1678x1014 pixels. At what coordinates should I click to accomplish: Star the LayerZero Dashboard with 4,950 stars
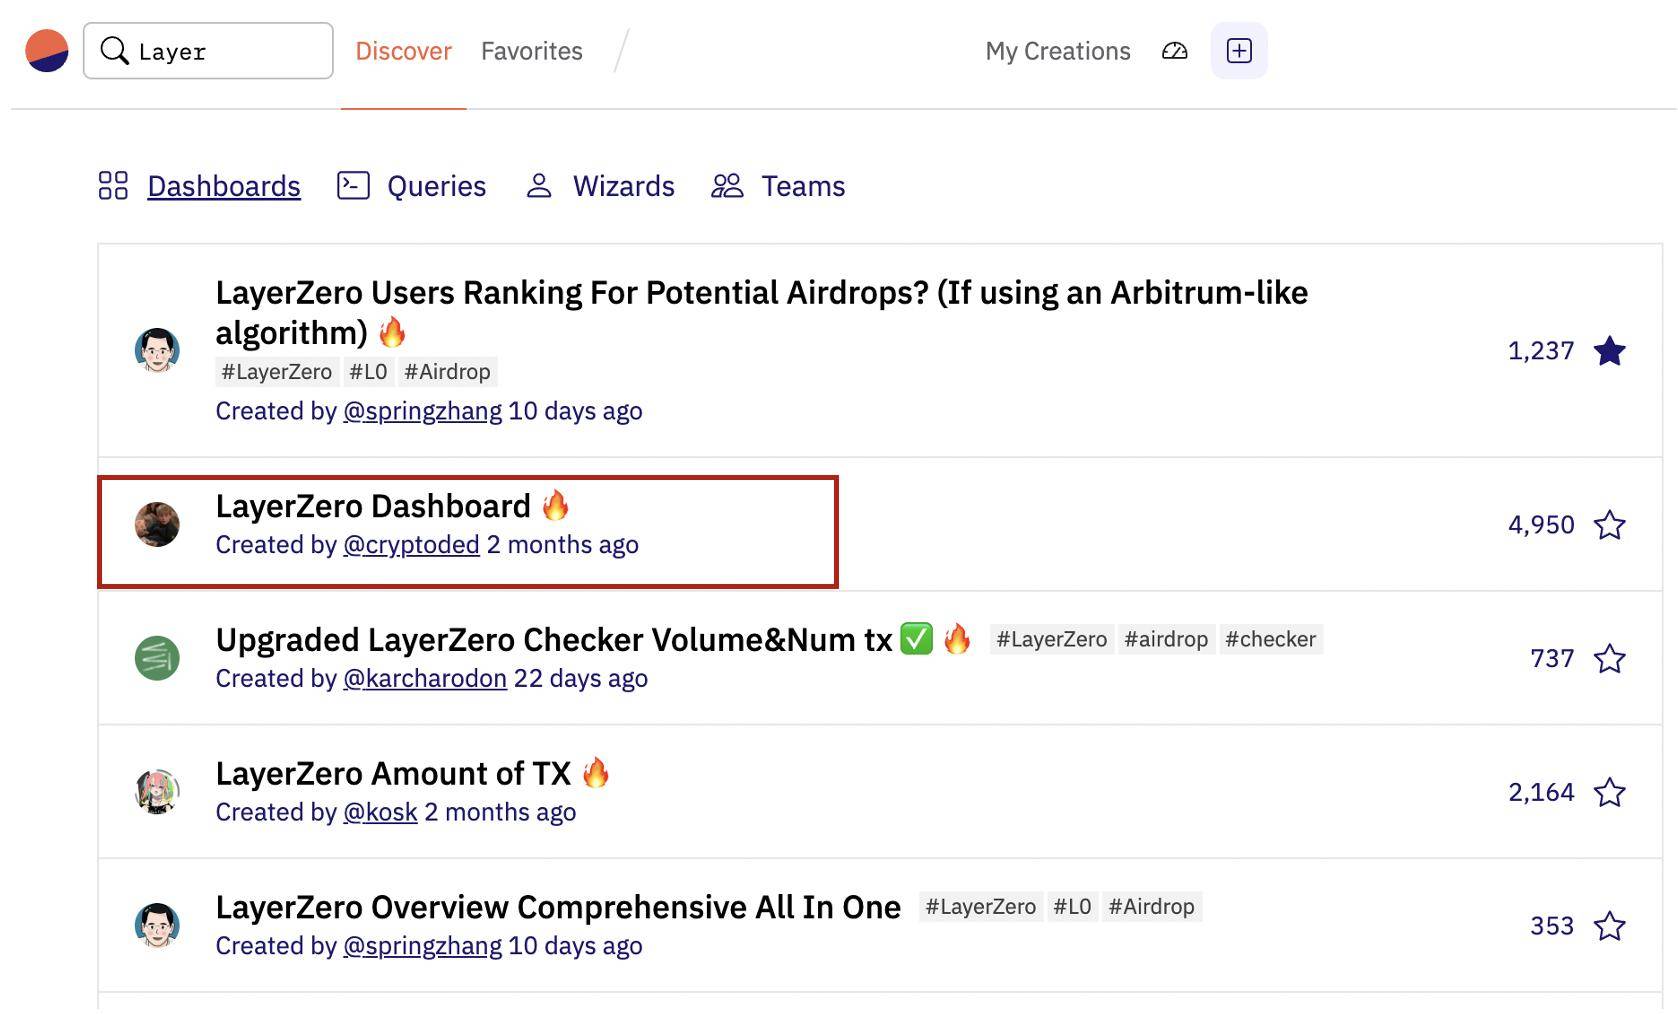[x=1609, y=525]
